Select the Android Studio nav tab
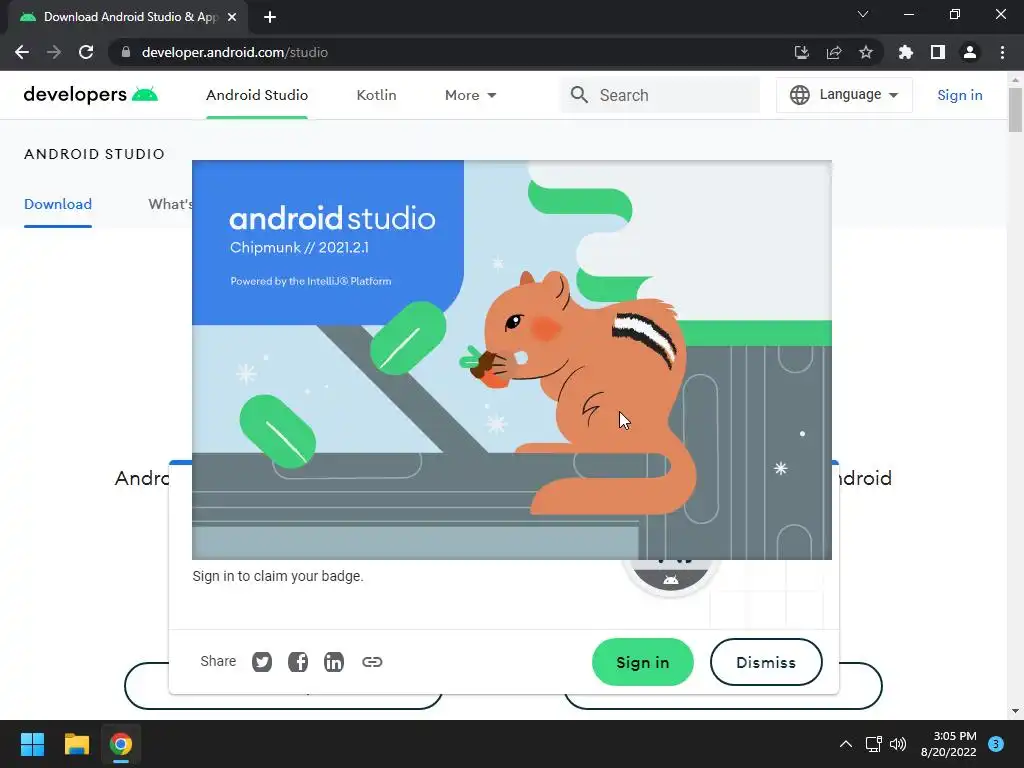 click(257, 95)
